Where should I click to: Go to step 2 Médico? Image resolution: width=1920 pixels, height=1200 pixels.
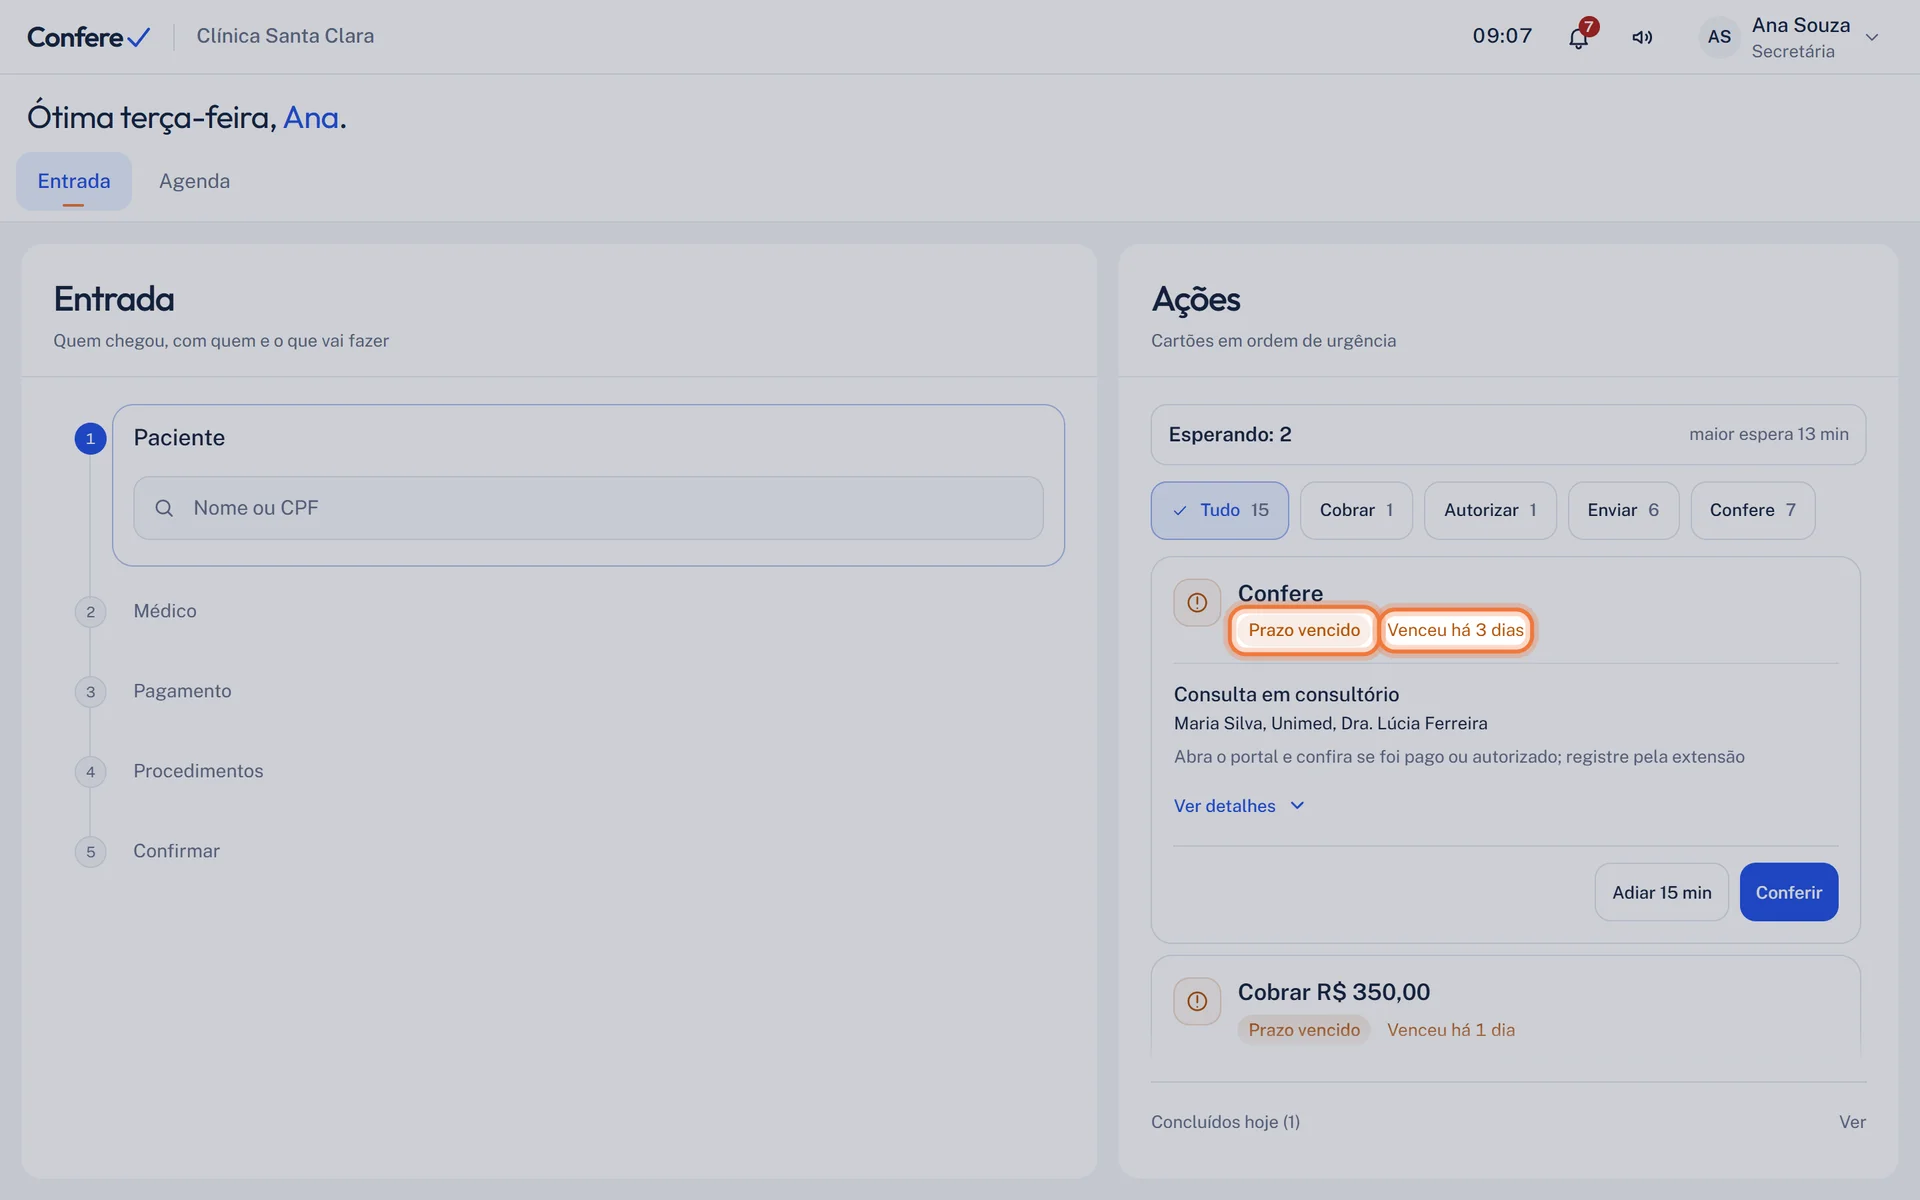165,611
